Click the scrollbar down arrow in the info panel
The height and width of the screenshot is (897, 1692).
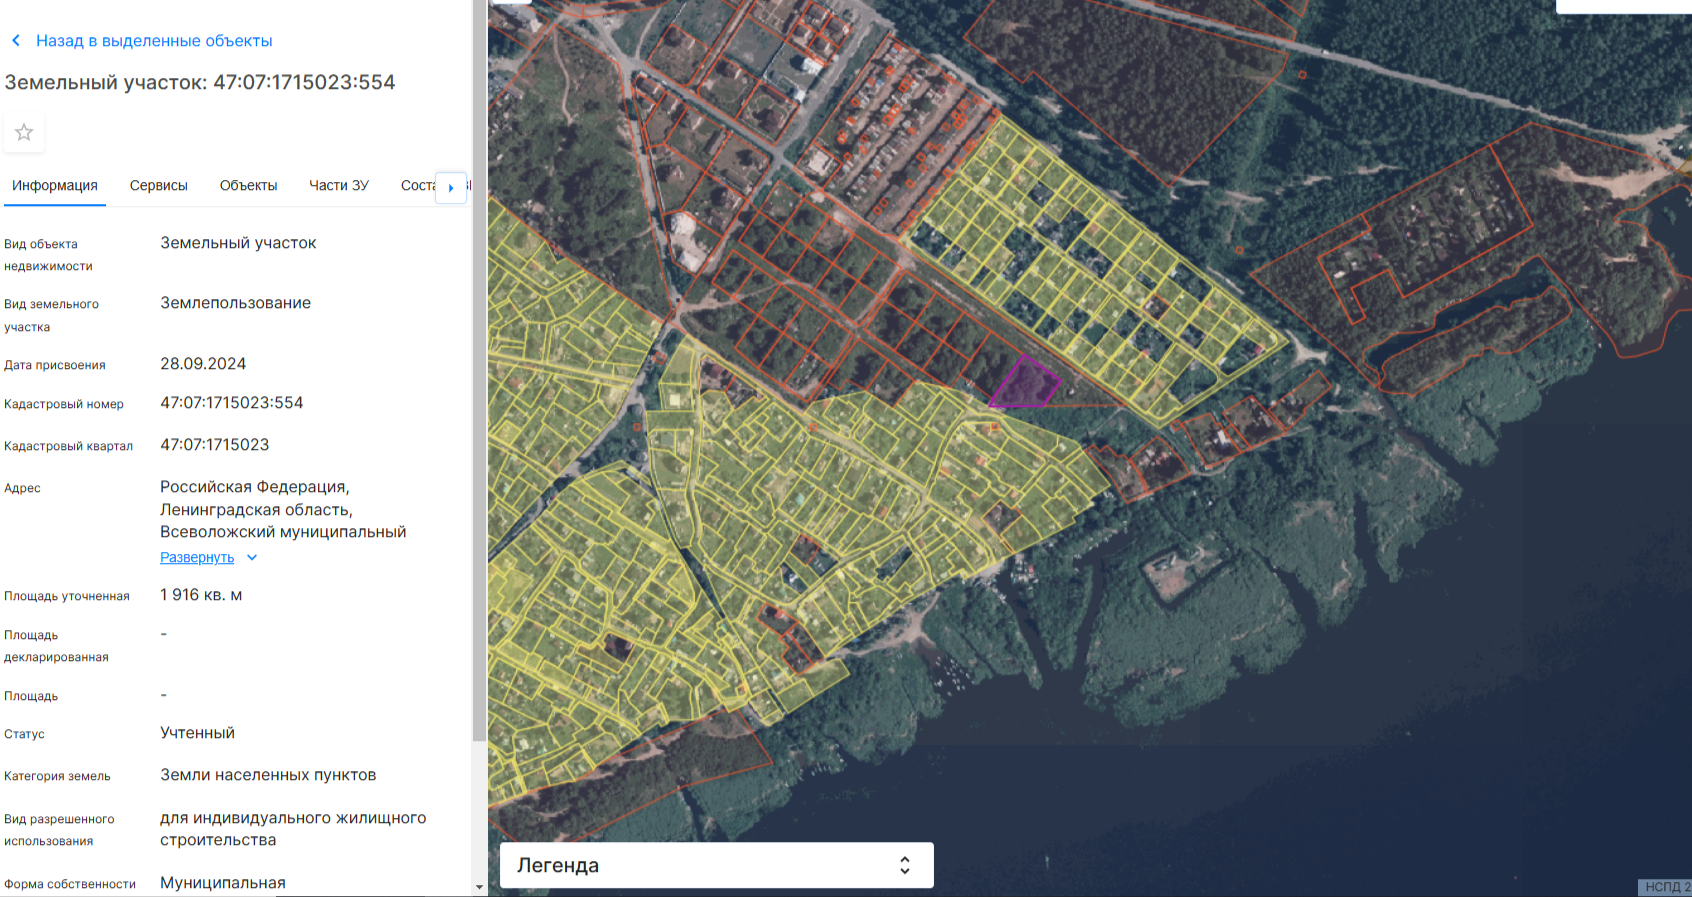[480, 887]
